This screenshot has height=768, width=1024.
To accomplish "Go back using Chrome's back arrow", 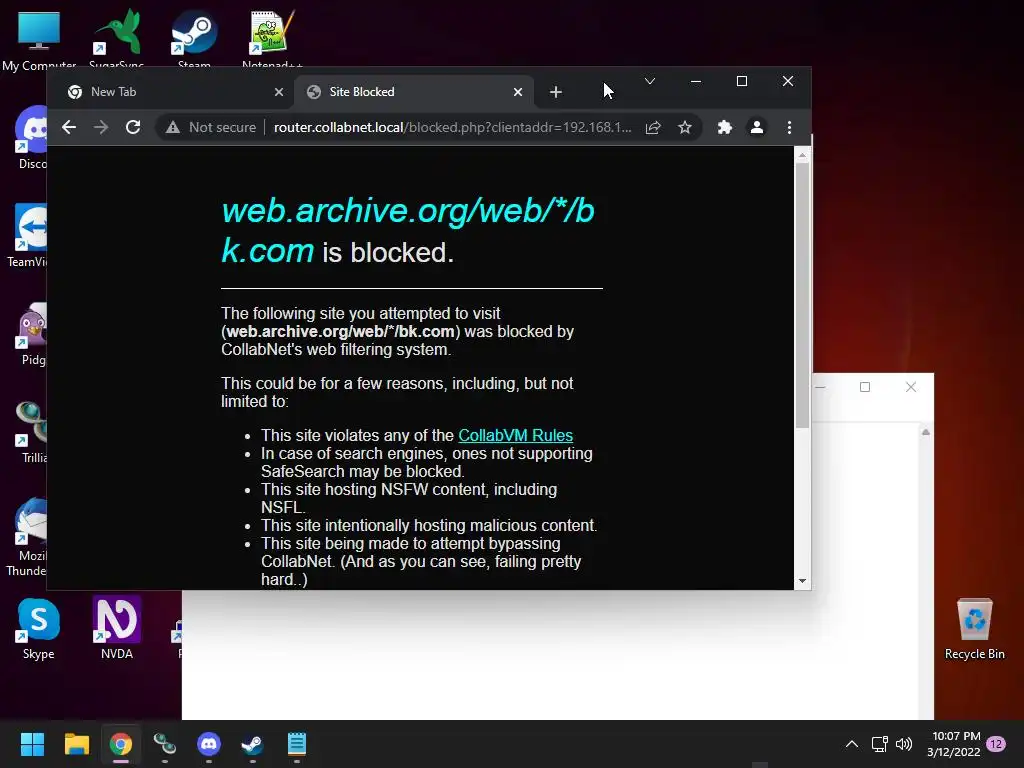I will click(69, 127).
